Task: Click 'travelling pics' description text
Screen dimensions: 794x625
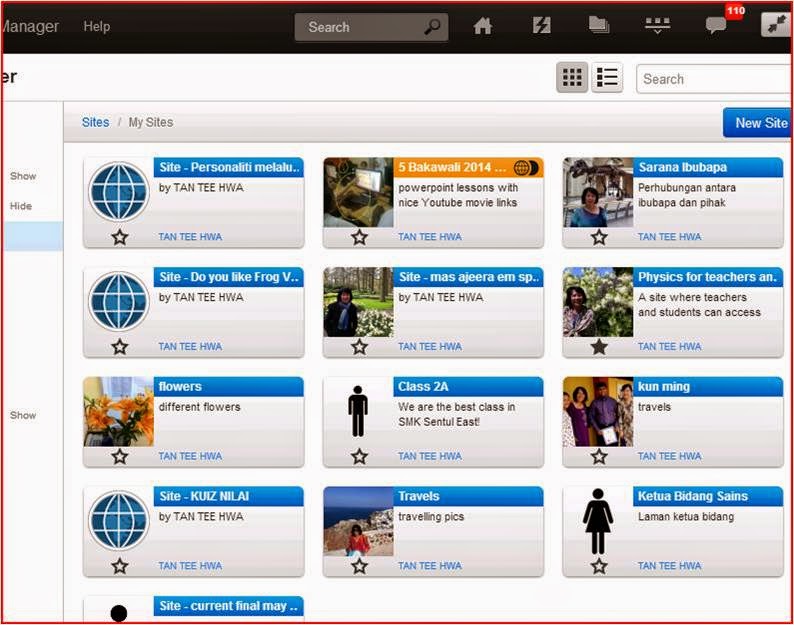Action: click(431, 517)
